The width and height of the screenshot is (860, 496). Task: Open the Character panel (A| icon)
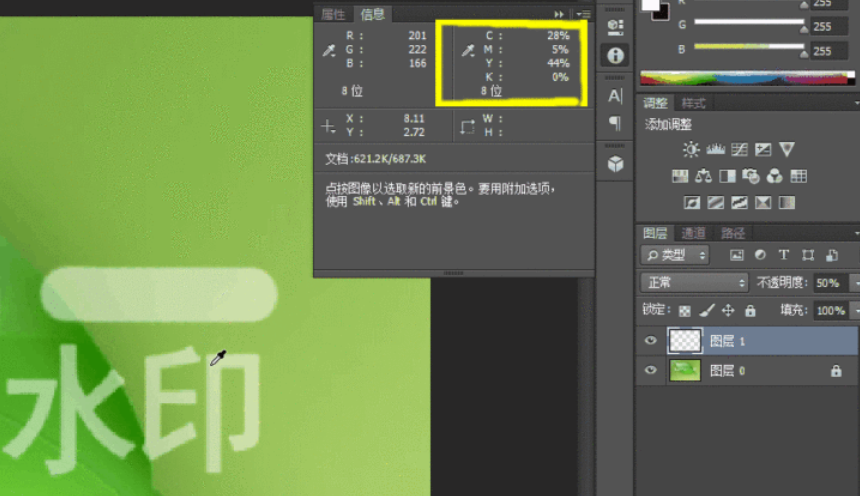(x=615, y=96)
